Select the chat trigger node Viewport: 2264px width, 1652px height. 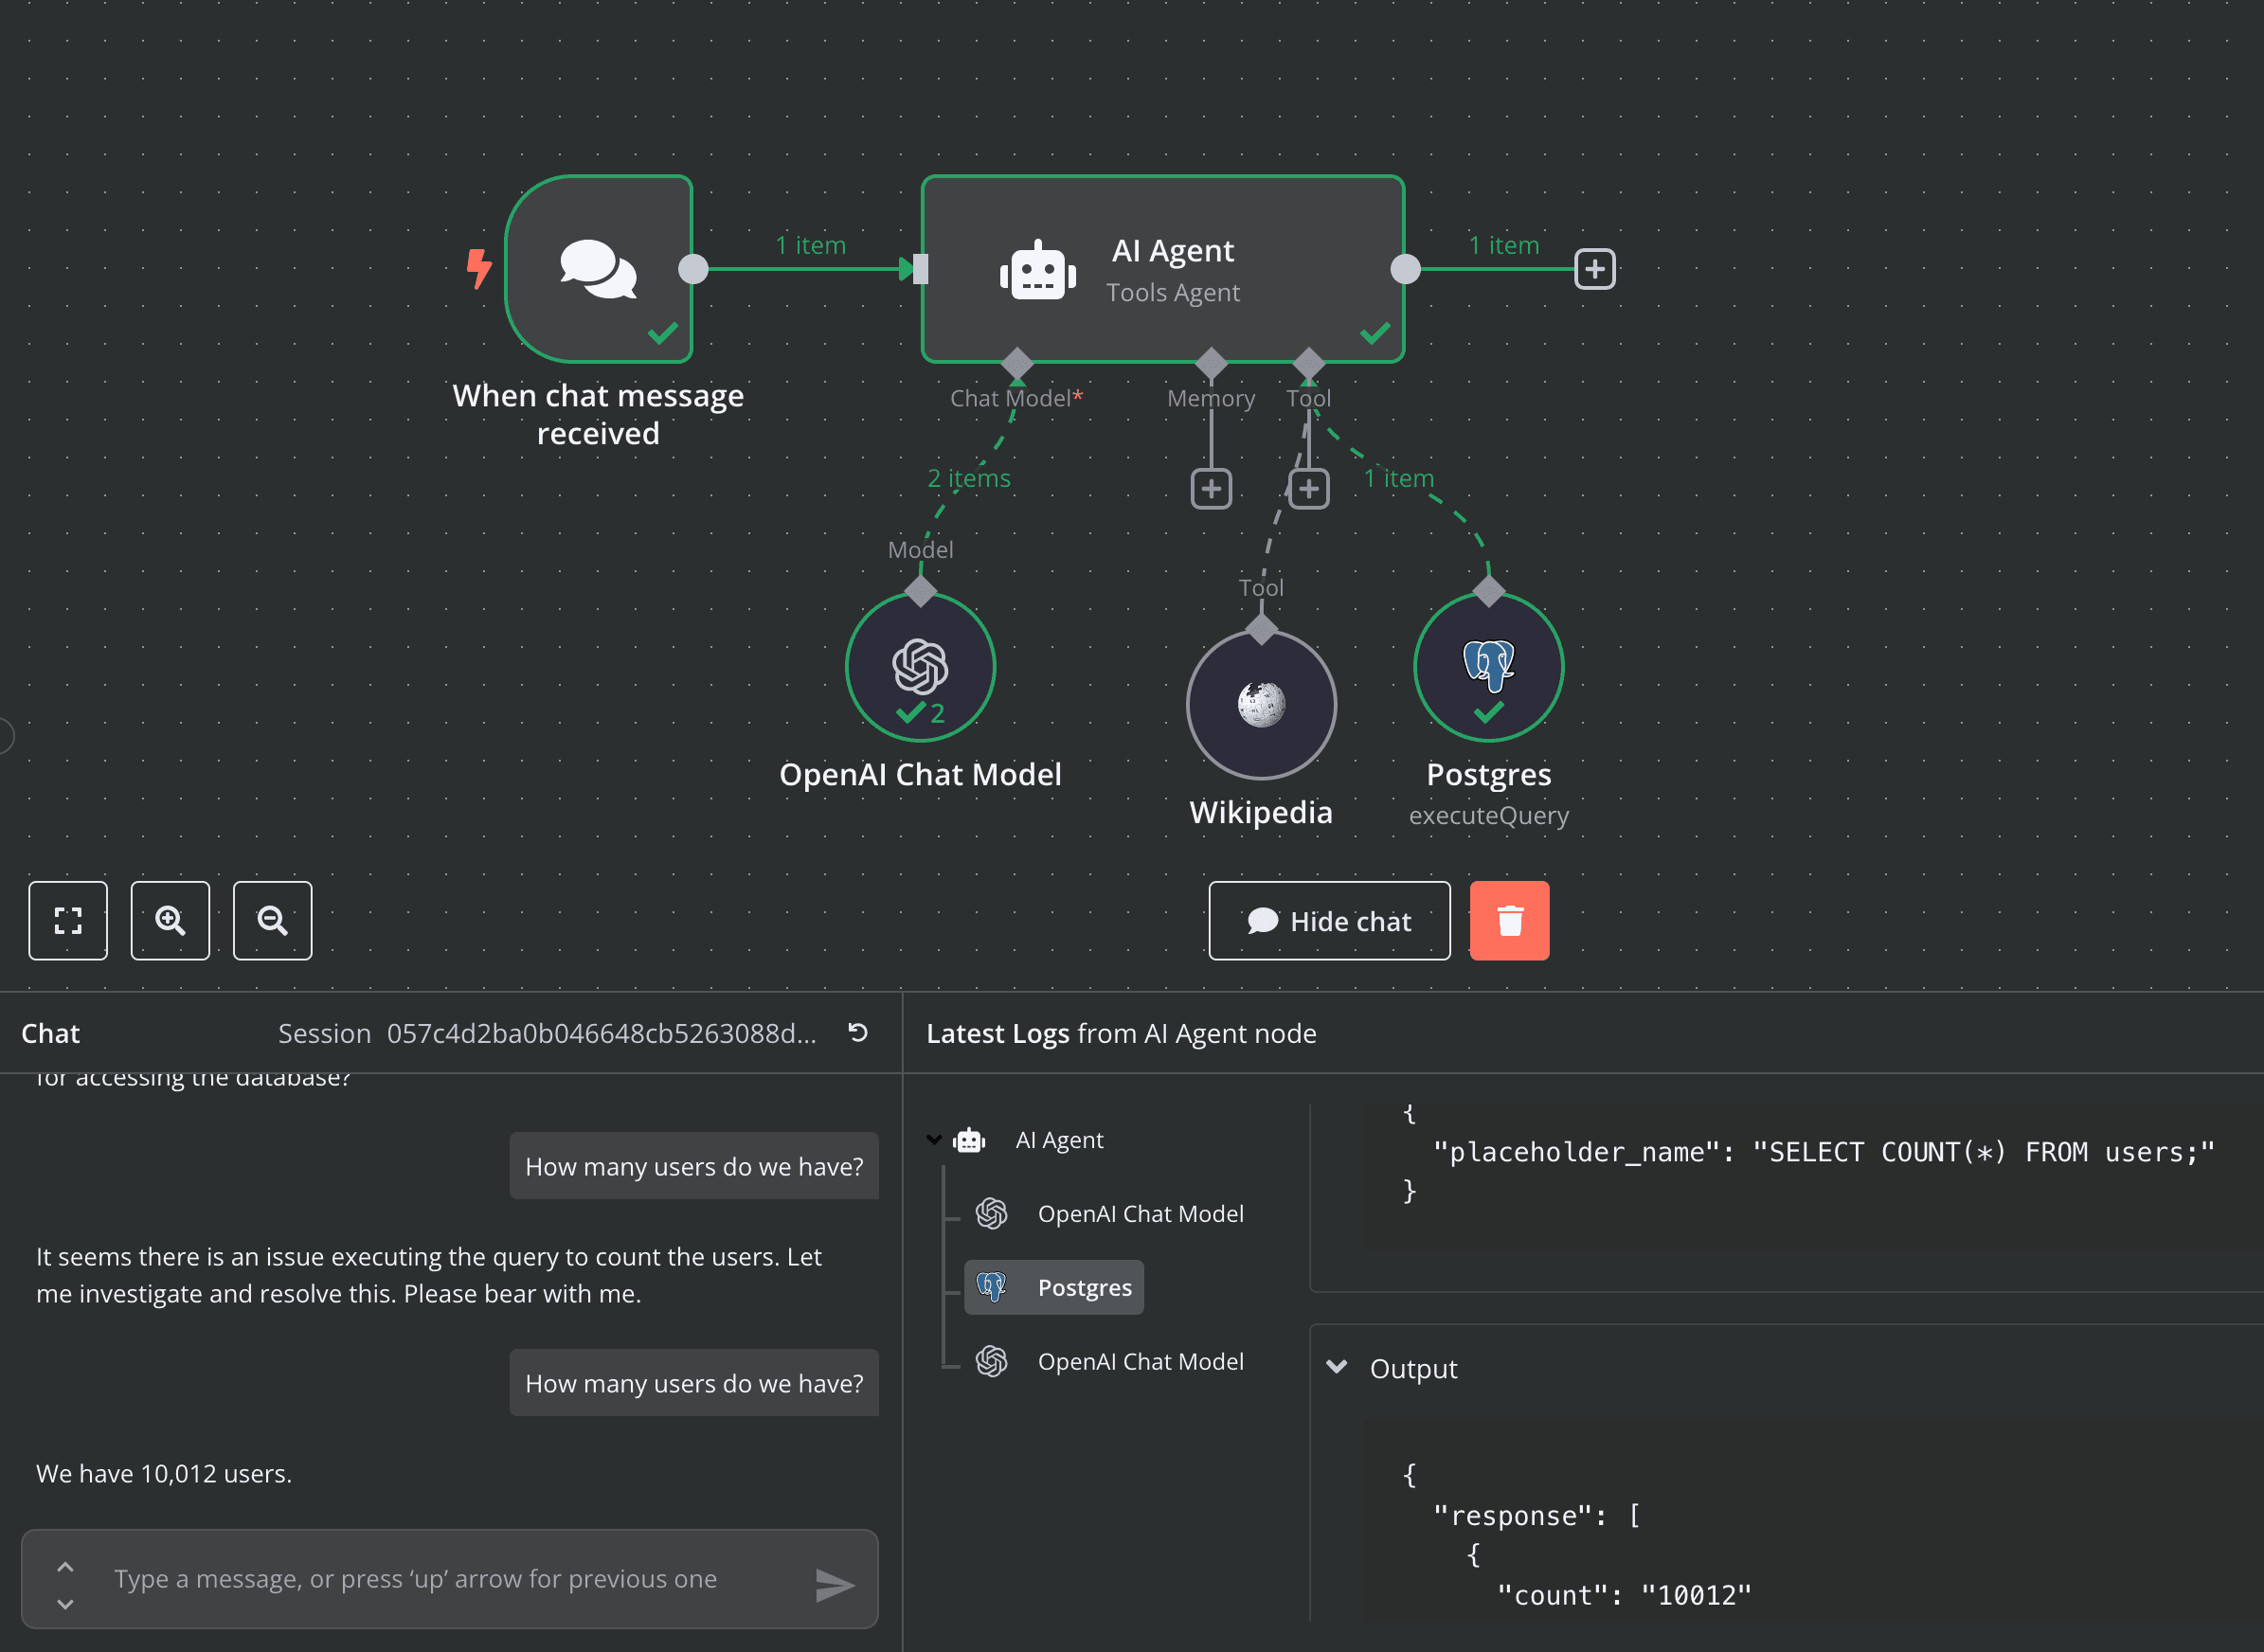coord(598,268)
